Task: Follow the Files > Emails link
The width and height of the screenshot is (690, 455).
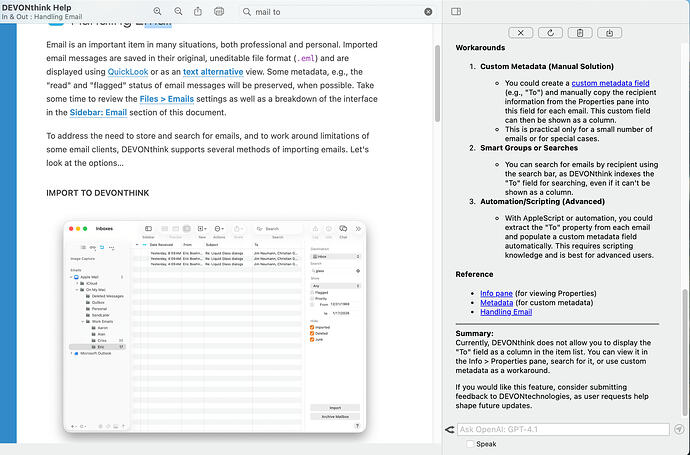Action: [x=167, y=99]
